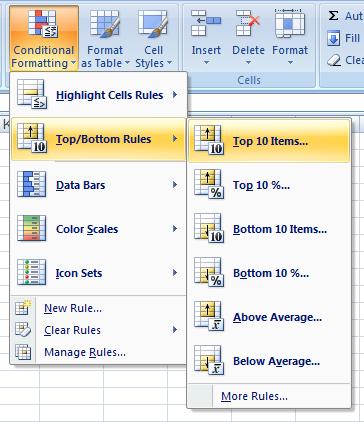Open the Cell Styles dropdown
This screenshot has height=422, width=364.
(153, 37)
